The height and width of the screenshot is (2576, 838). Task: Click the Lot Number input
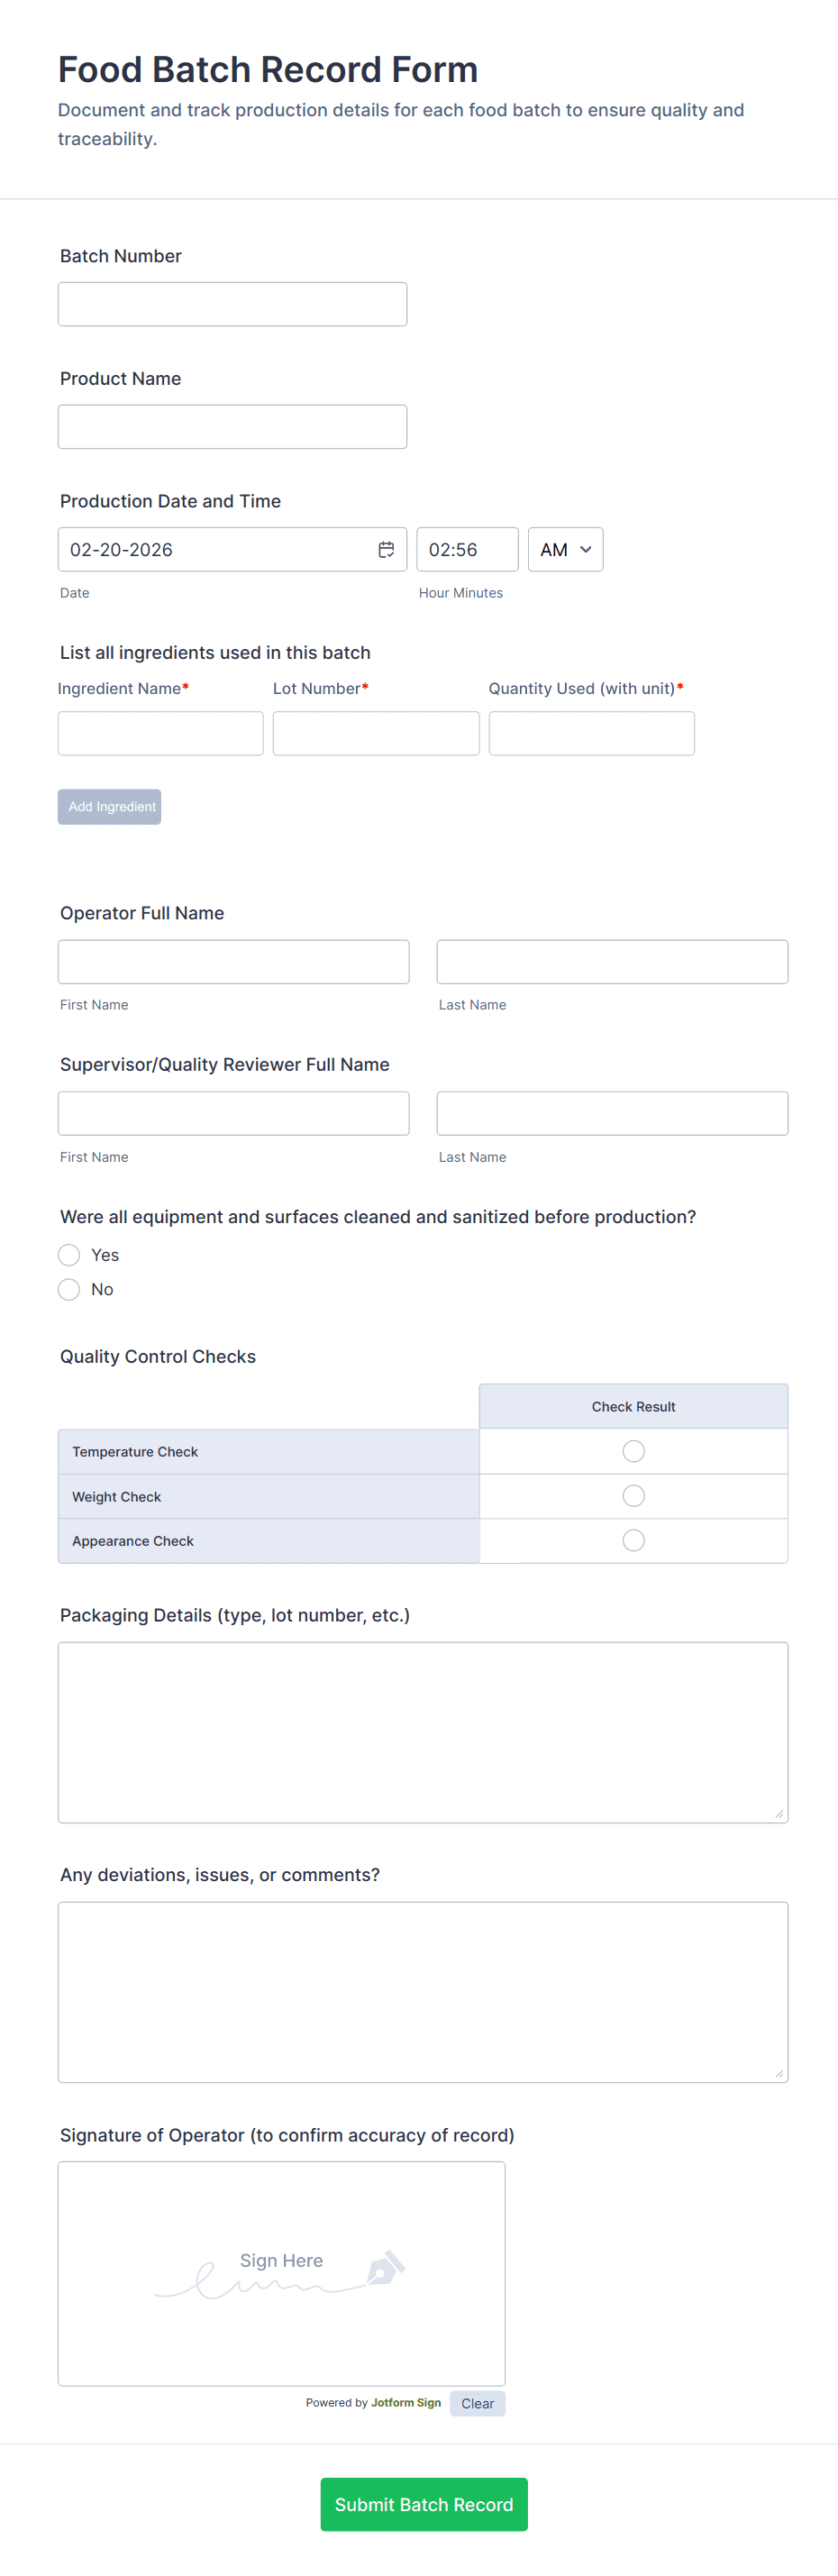376,733
